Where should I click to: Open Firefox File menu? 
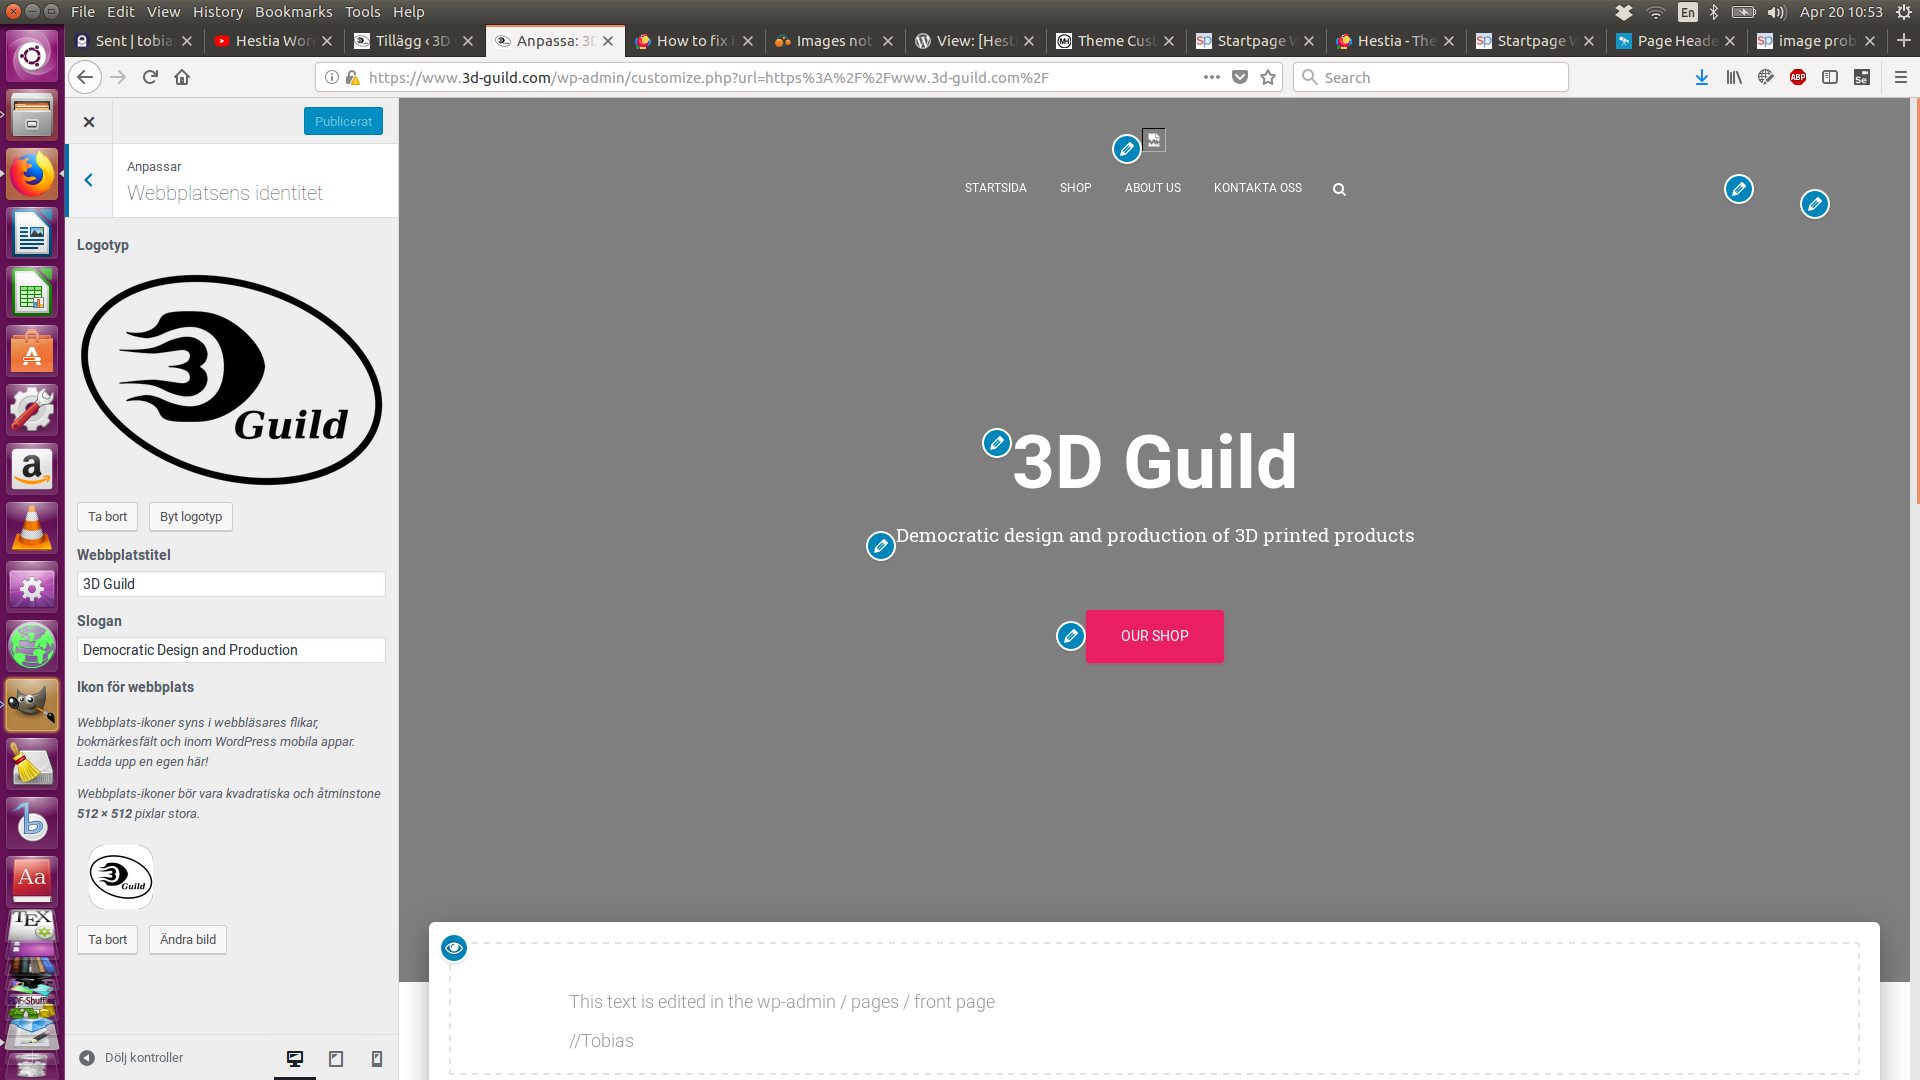83,12
